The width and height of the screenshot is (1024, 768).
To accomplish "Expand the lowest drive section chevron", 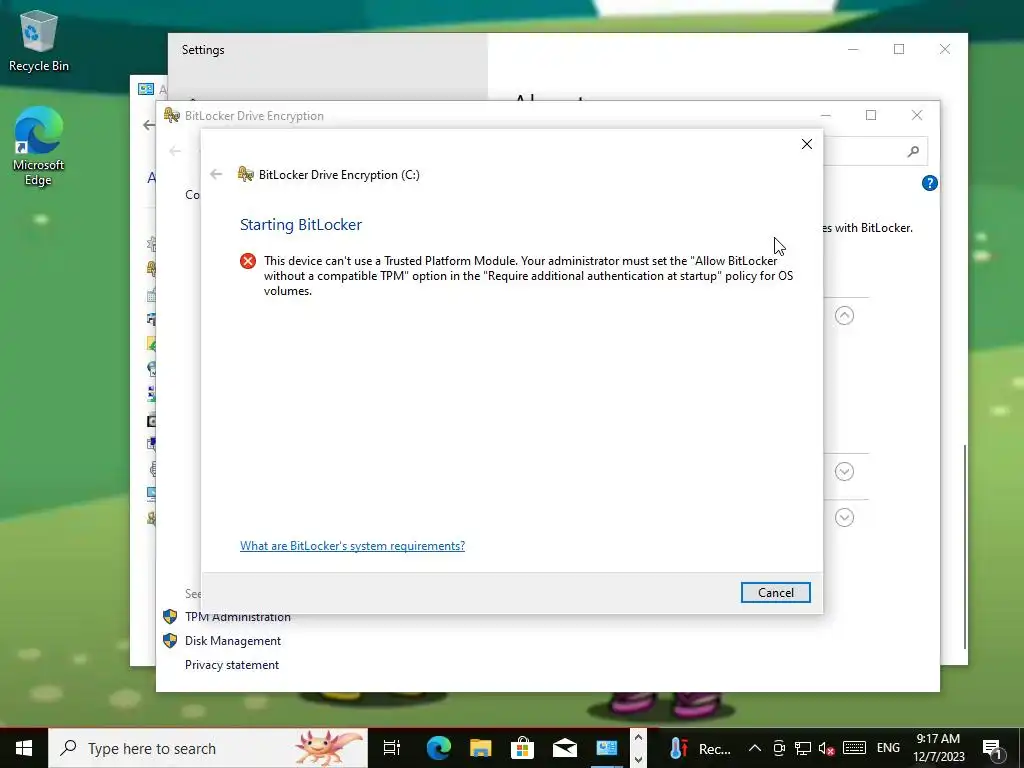I will (x=844, y=518).
